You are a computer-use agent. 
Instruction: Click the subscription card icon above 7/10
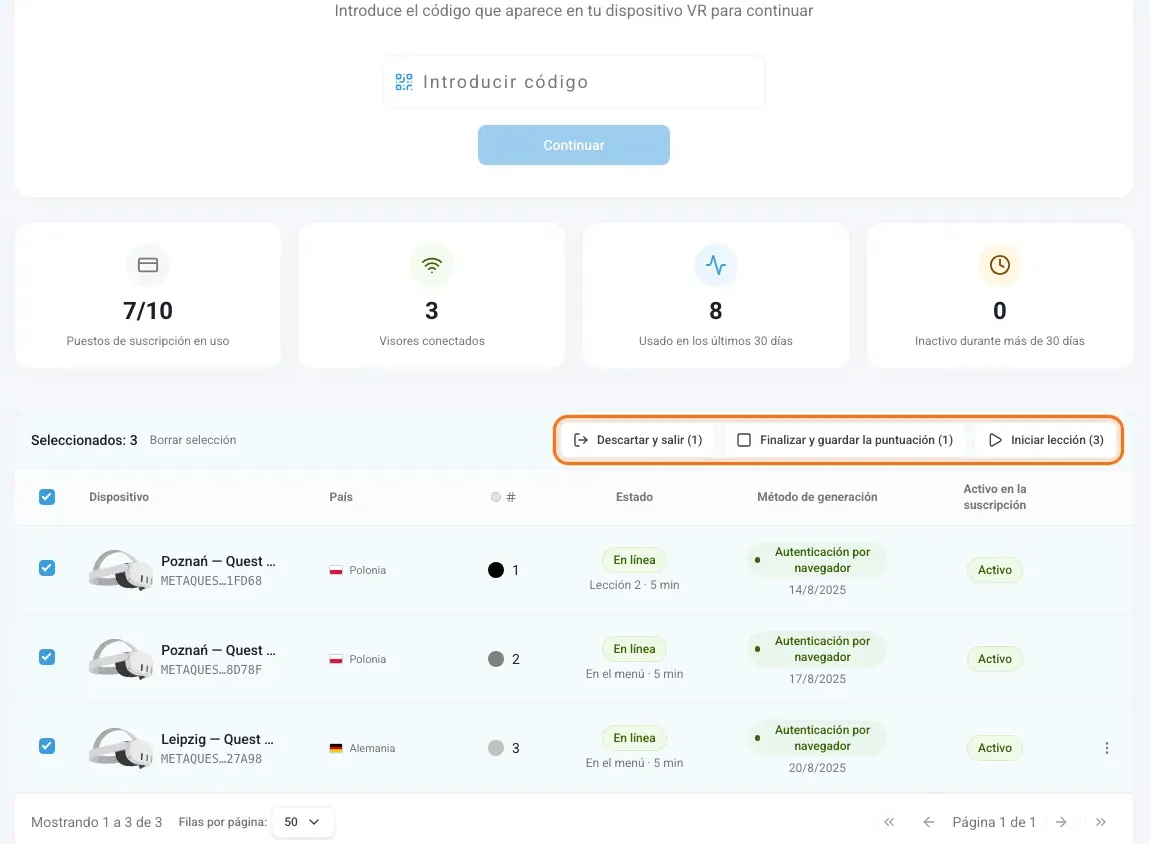tap(148, 265)
